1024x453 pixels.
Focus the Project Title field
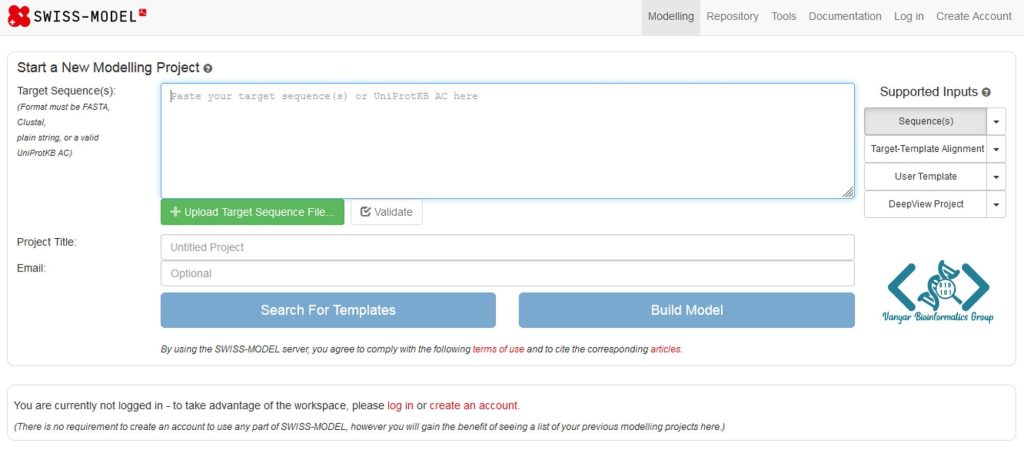point(507,247)
